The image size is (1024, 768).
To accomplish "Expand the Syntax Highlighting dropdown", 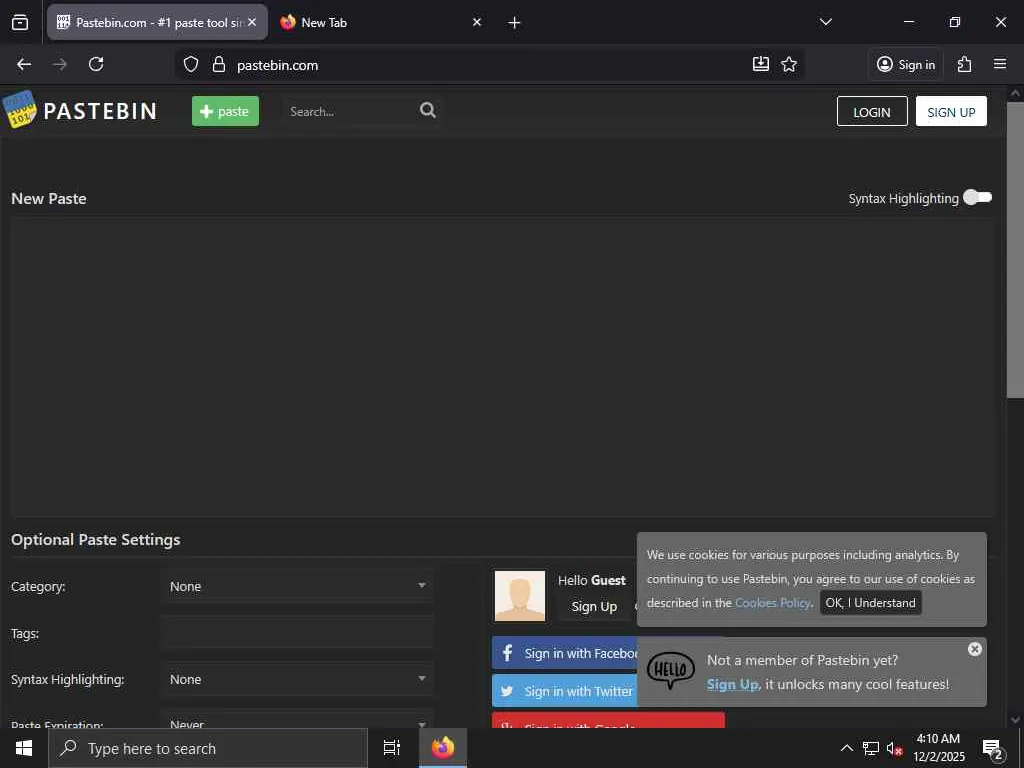I will coord(297,679).
